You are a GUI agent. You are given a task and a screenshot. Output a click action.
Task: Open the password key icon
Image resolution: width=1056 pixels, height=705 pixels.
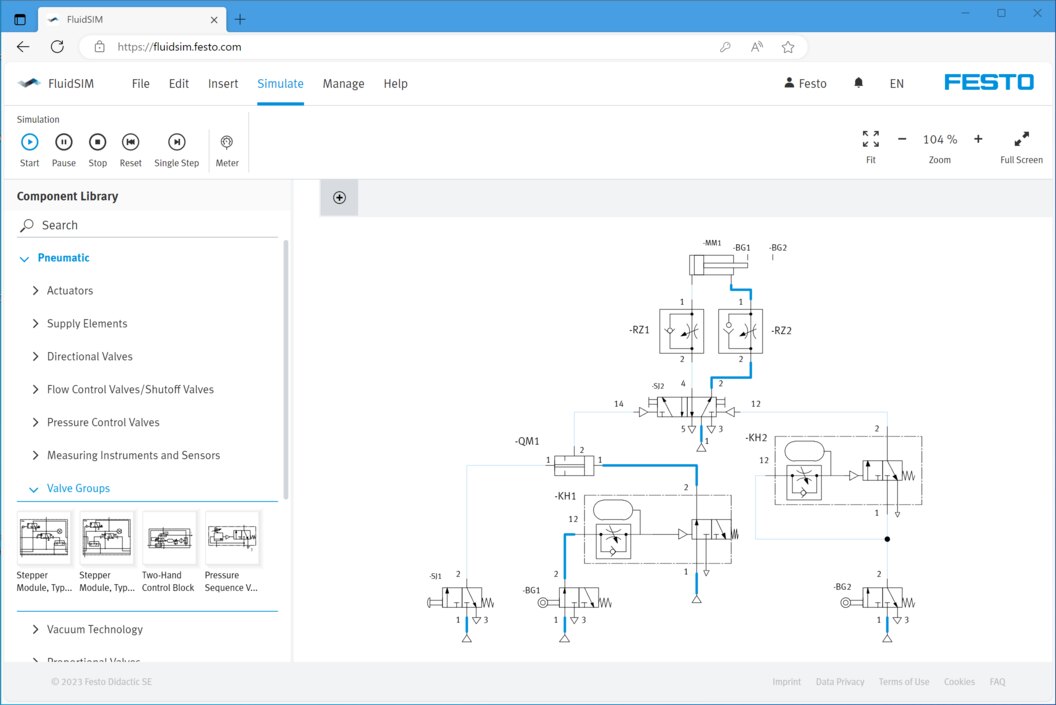click(x=725, y=46)
